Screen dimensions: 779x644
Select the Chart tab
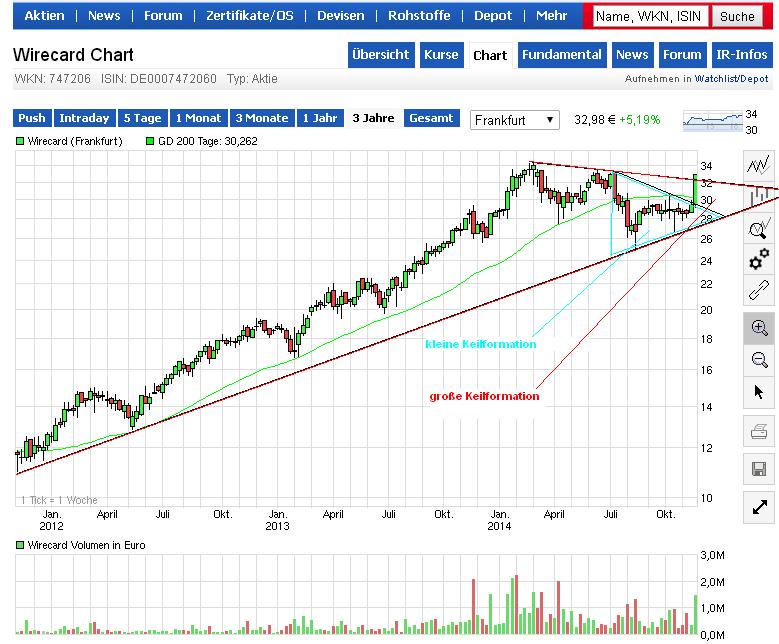click(x=490, y=55)
